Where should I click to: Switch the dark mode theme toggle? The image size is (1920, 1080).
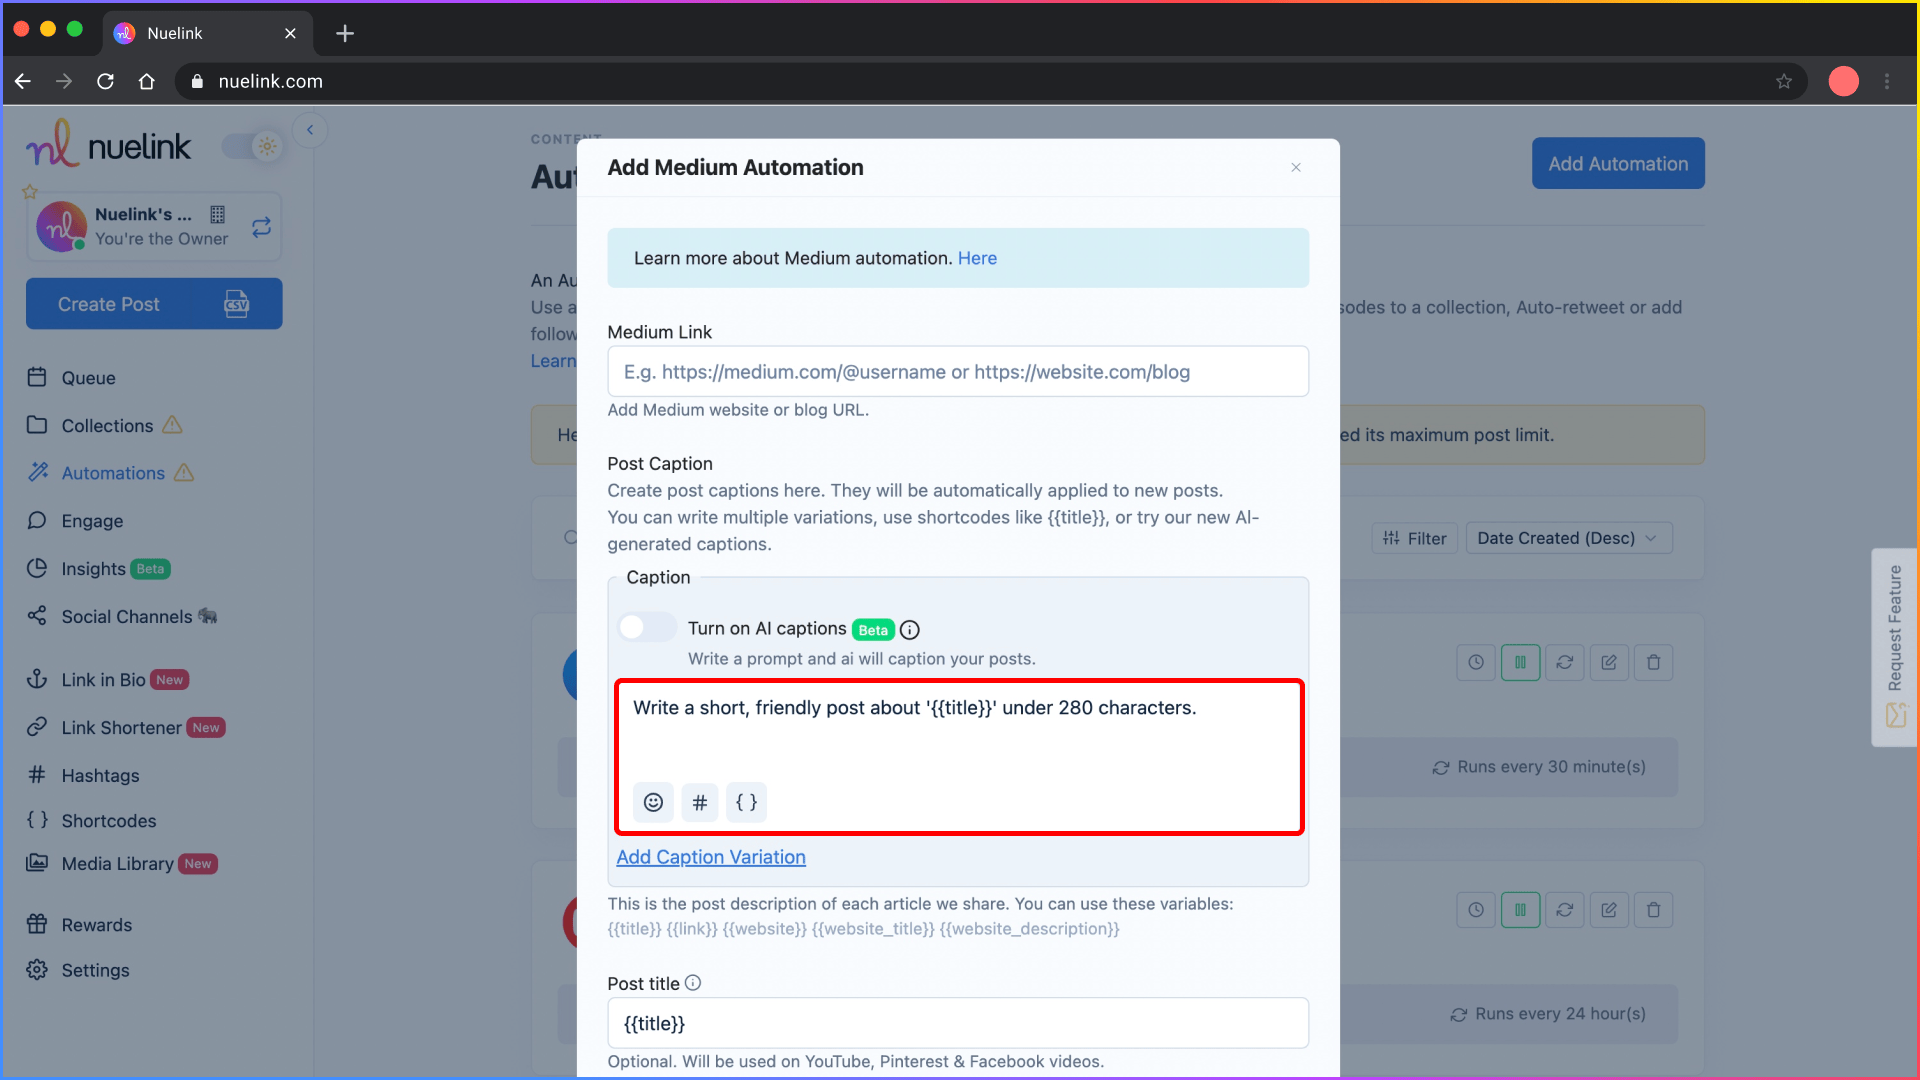coord(253,146)
